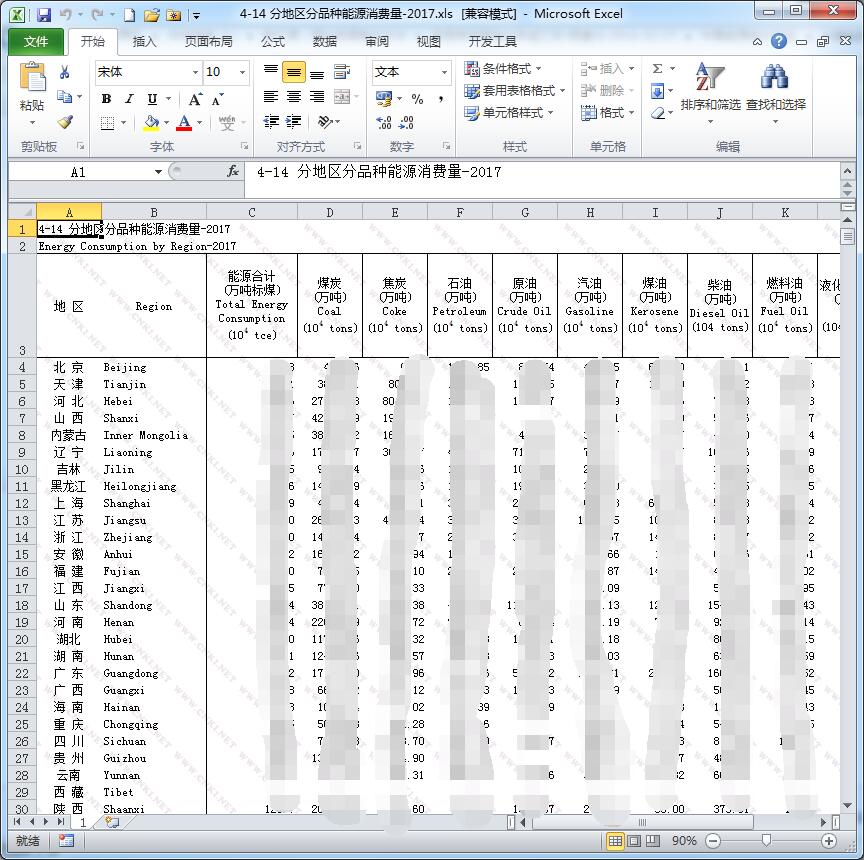Click the Format Painter brush icon
Image resolution: width=864 pixels, height=860 pixels.
click(x=65, y=122)
